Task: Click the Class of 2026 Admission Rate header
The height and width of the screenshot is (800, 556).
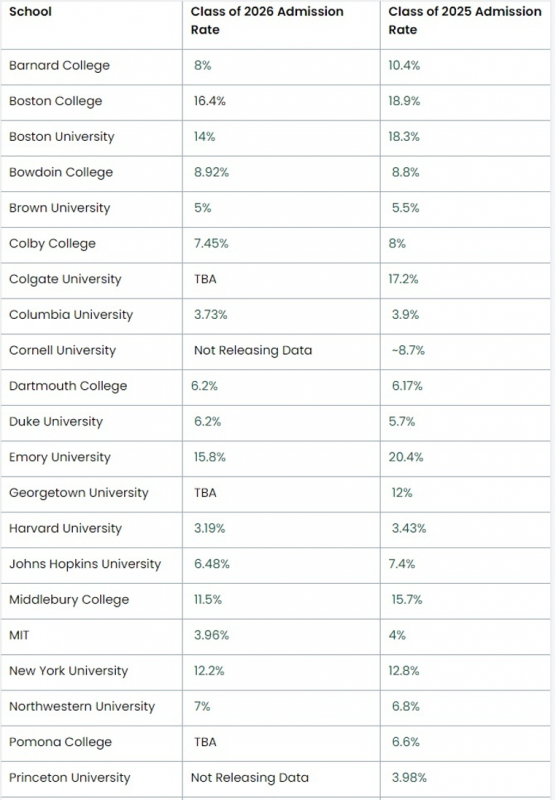Action: point(267,20)
